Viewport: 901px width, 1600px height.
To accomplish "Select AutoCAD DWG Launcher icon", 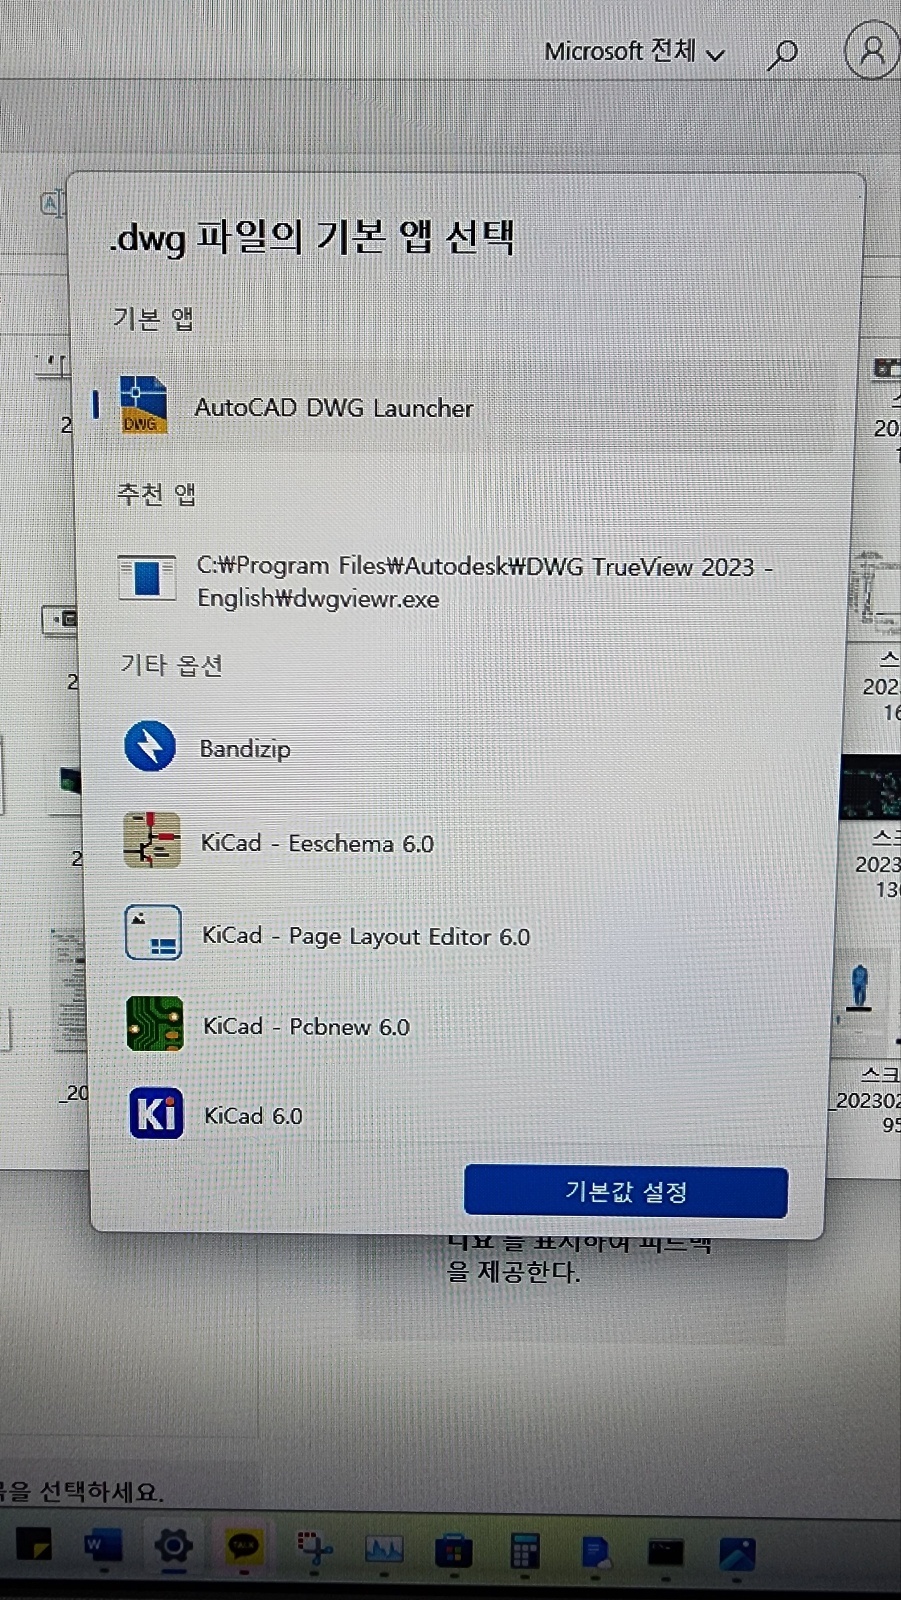I will pyautogui.click(x=143, y=405).
